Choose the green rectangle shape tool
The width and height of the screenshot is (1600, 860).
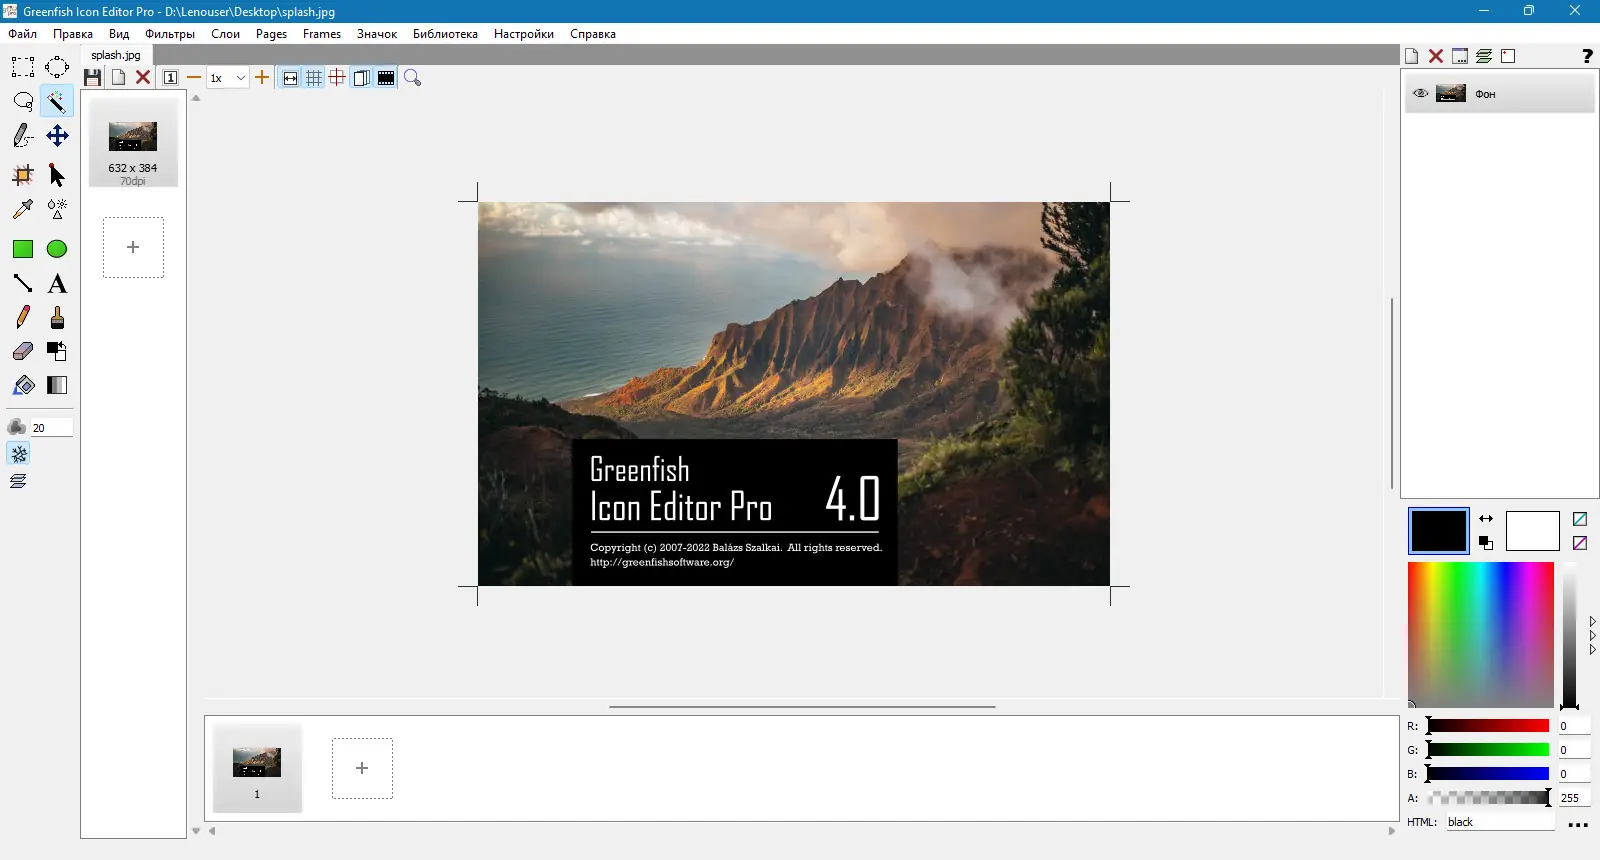pos(23,249)
